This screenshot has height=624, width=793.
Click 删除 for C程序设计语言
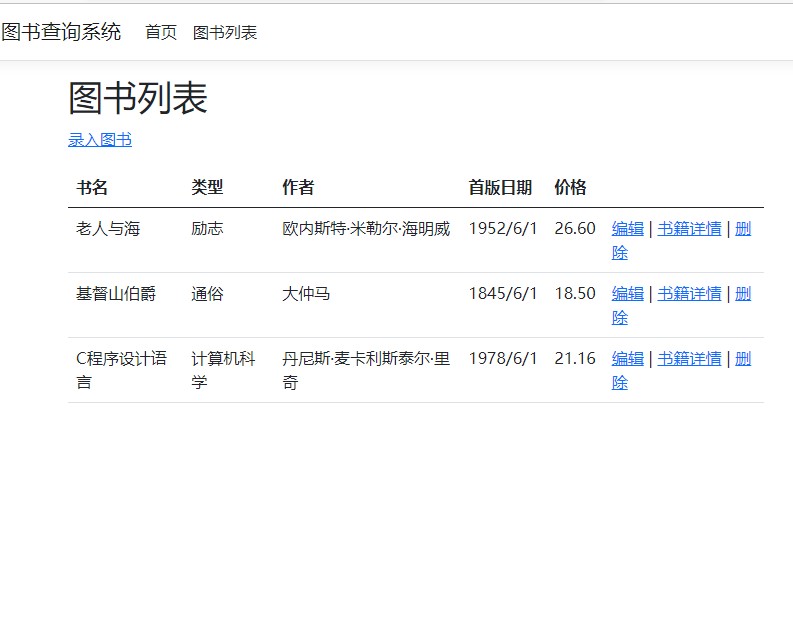point(743,359)
